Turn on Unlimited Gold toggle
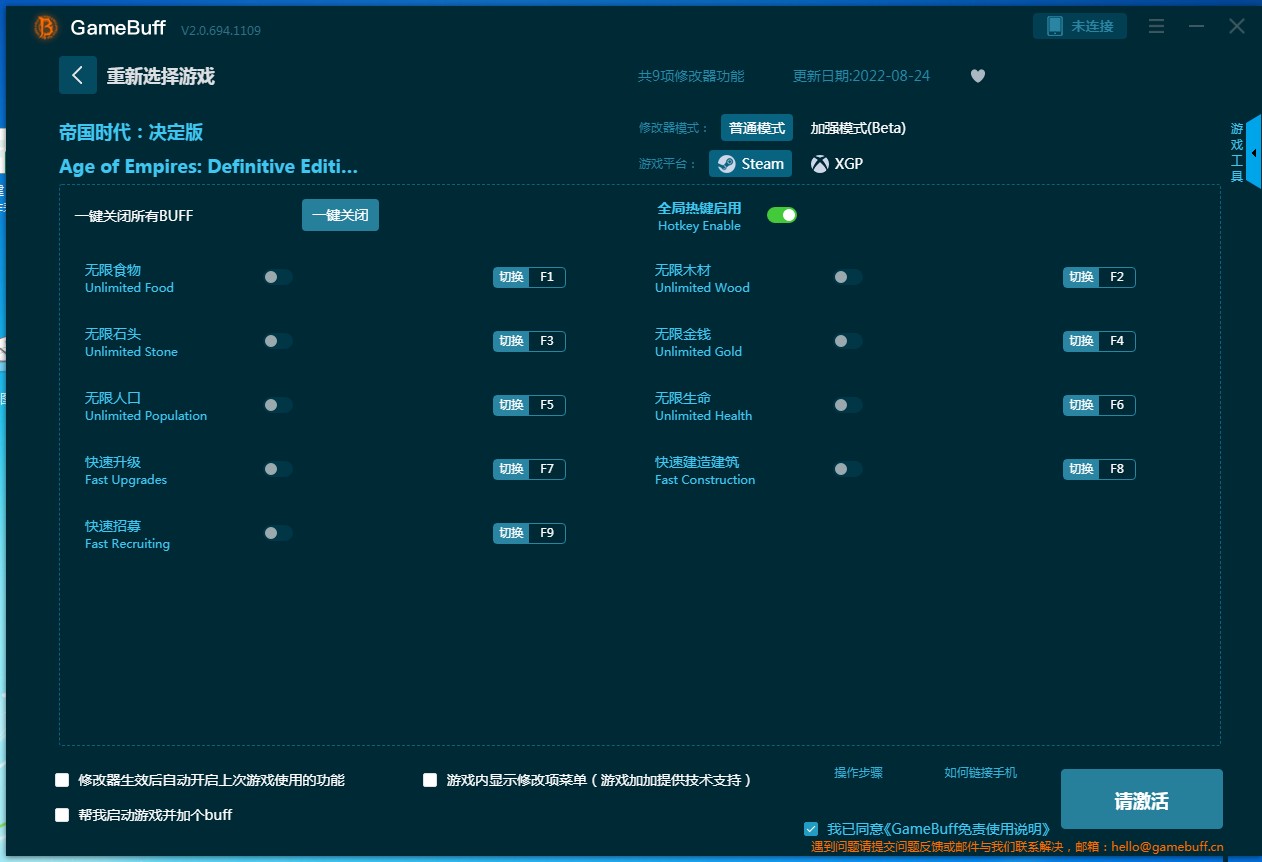 point(847,341)
